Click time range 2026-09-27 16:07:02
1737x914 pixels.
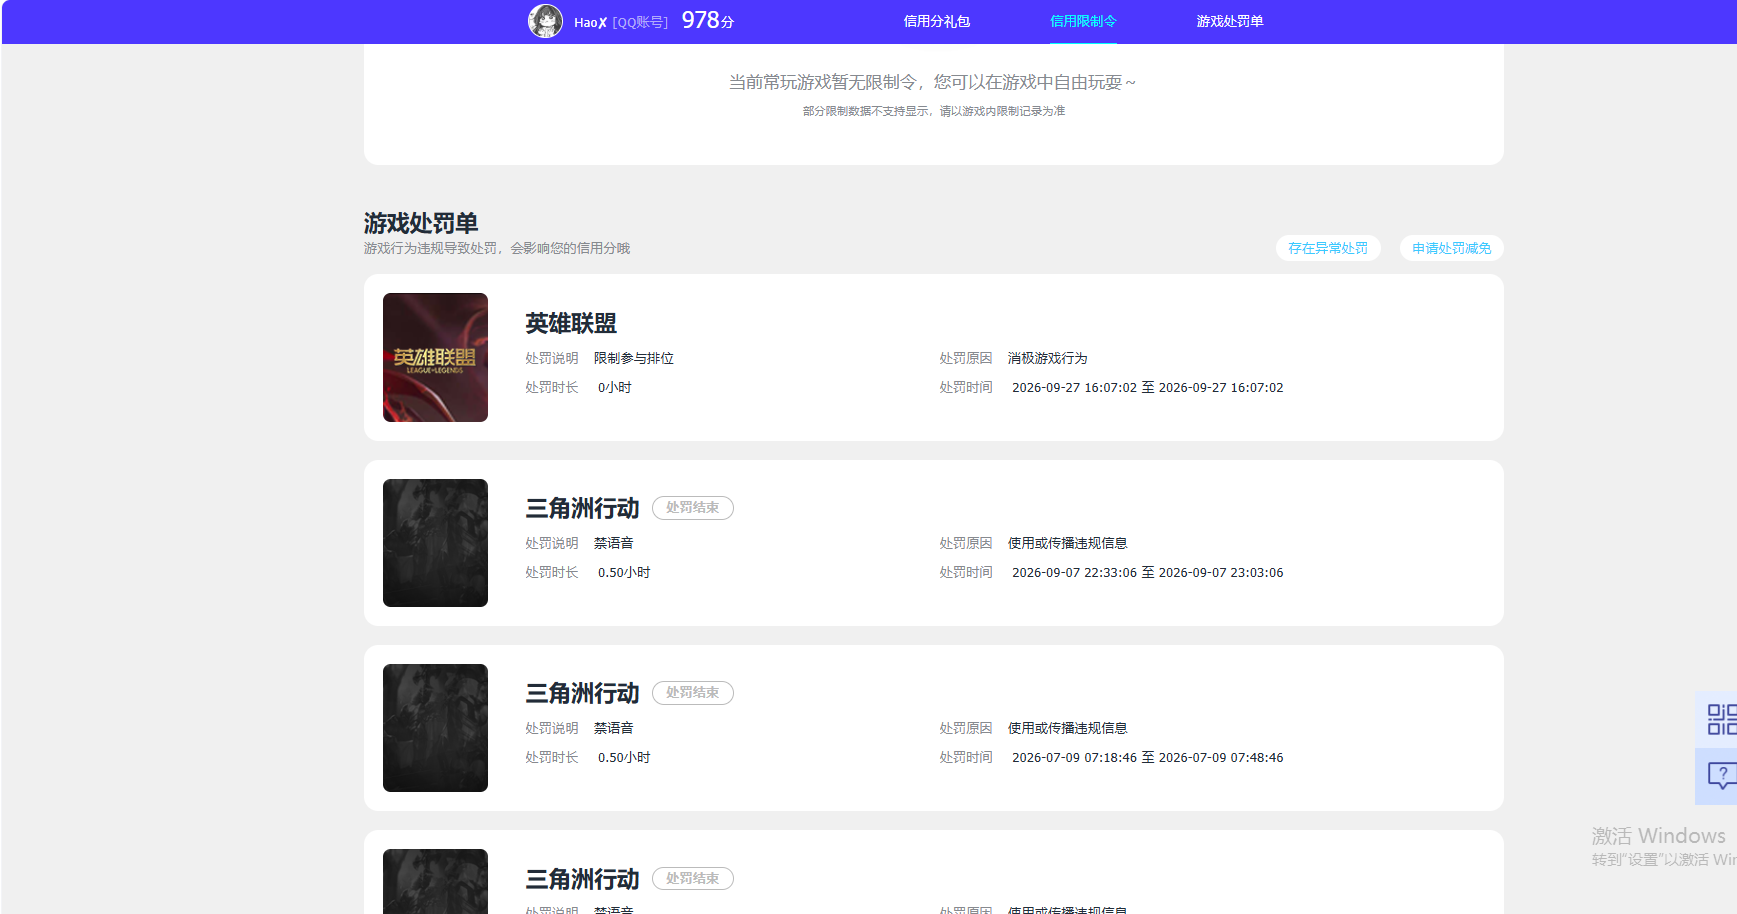[x=1147, y=387]
